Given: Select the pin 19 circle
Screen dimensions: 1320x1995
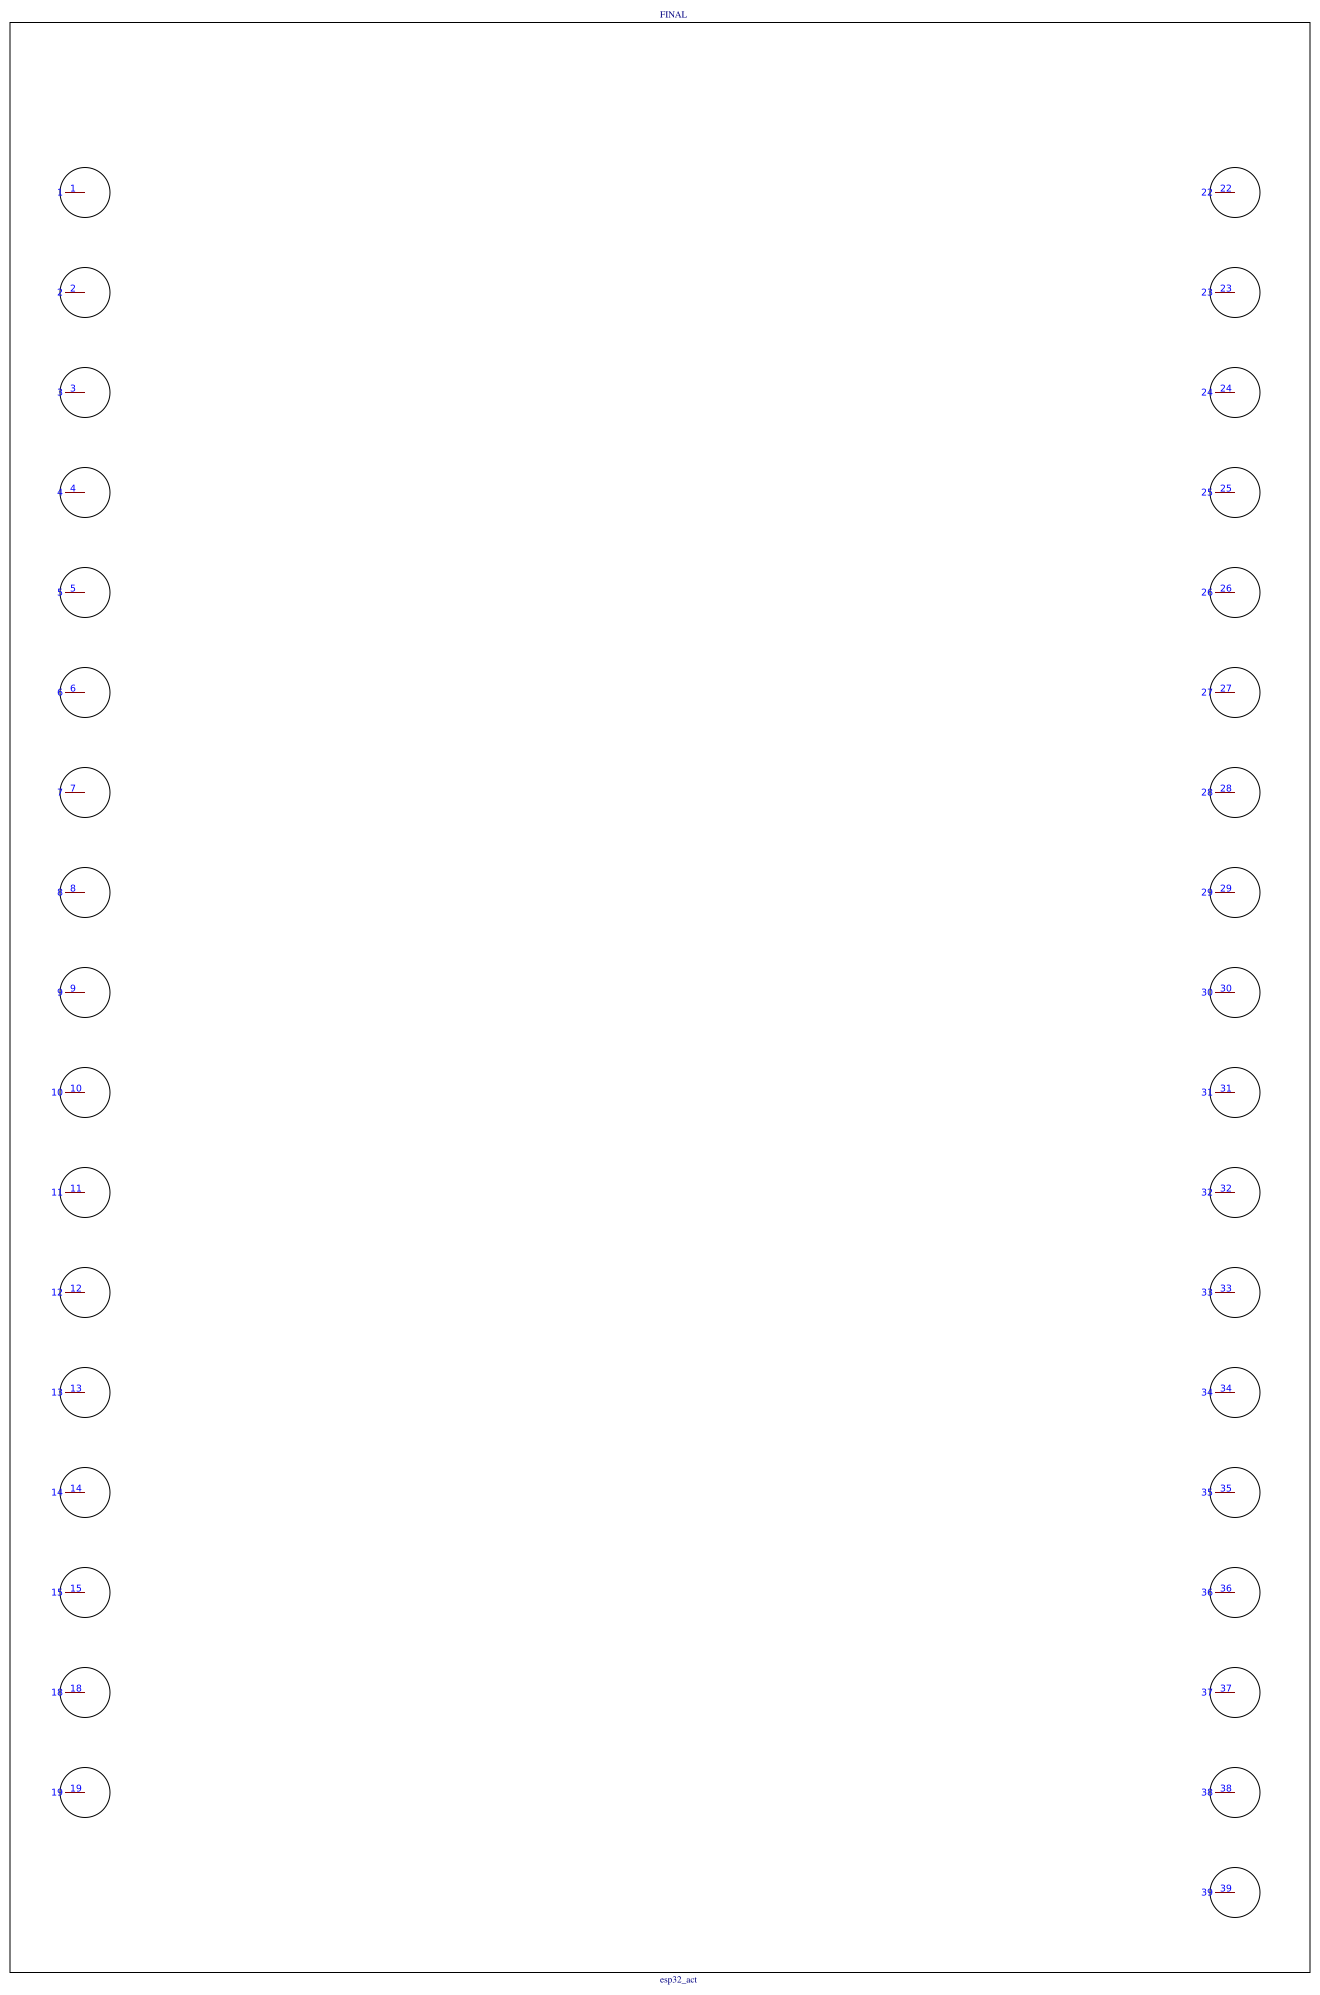Looking at the screenshot, I should [85, 1792].
